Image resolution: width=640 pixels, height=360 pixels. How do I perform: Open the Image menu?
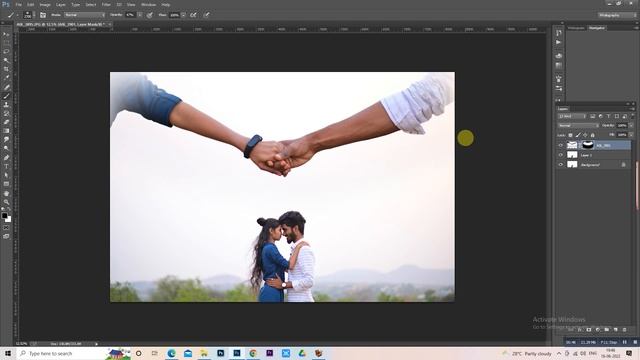click(x=45, y=4)
